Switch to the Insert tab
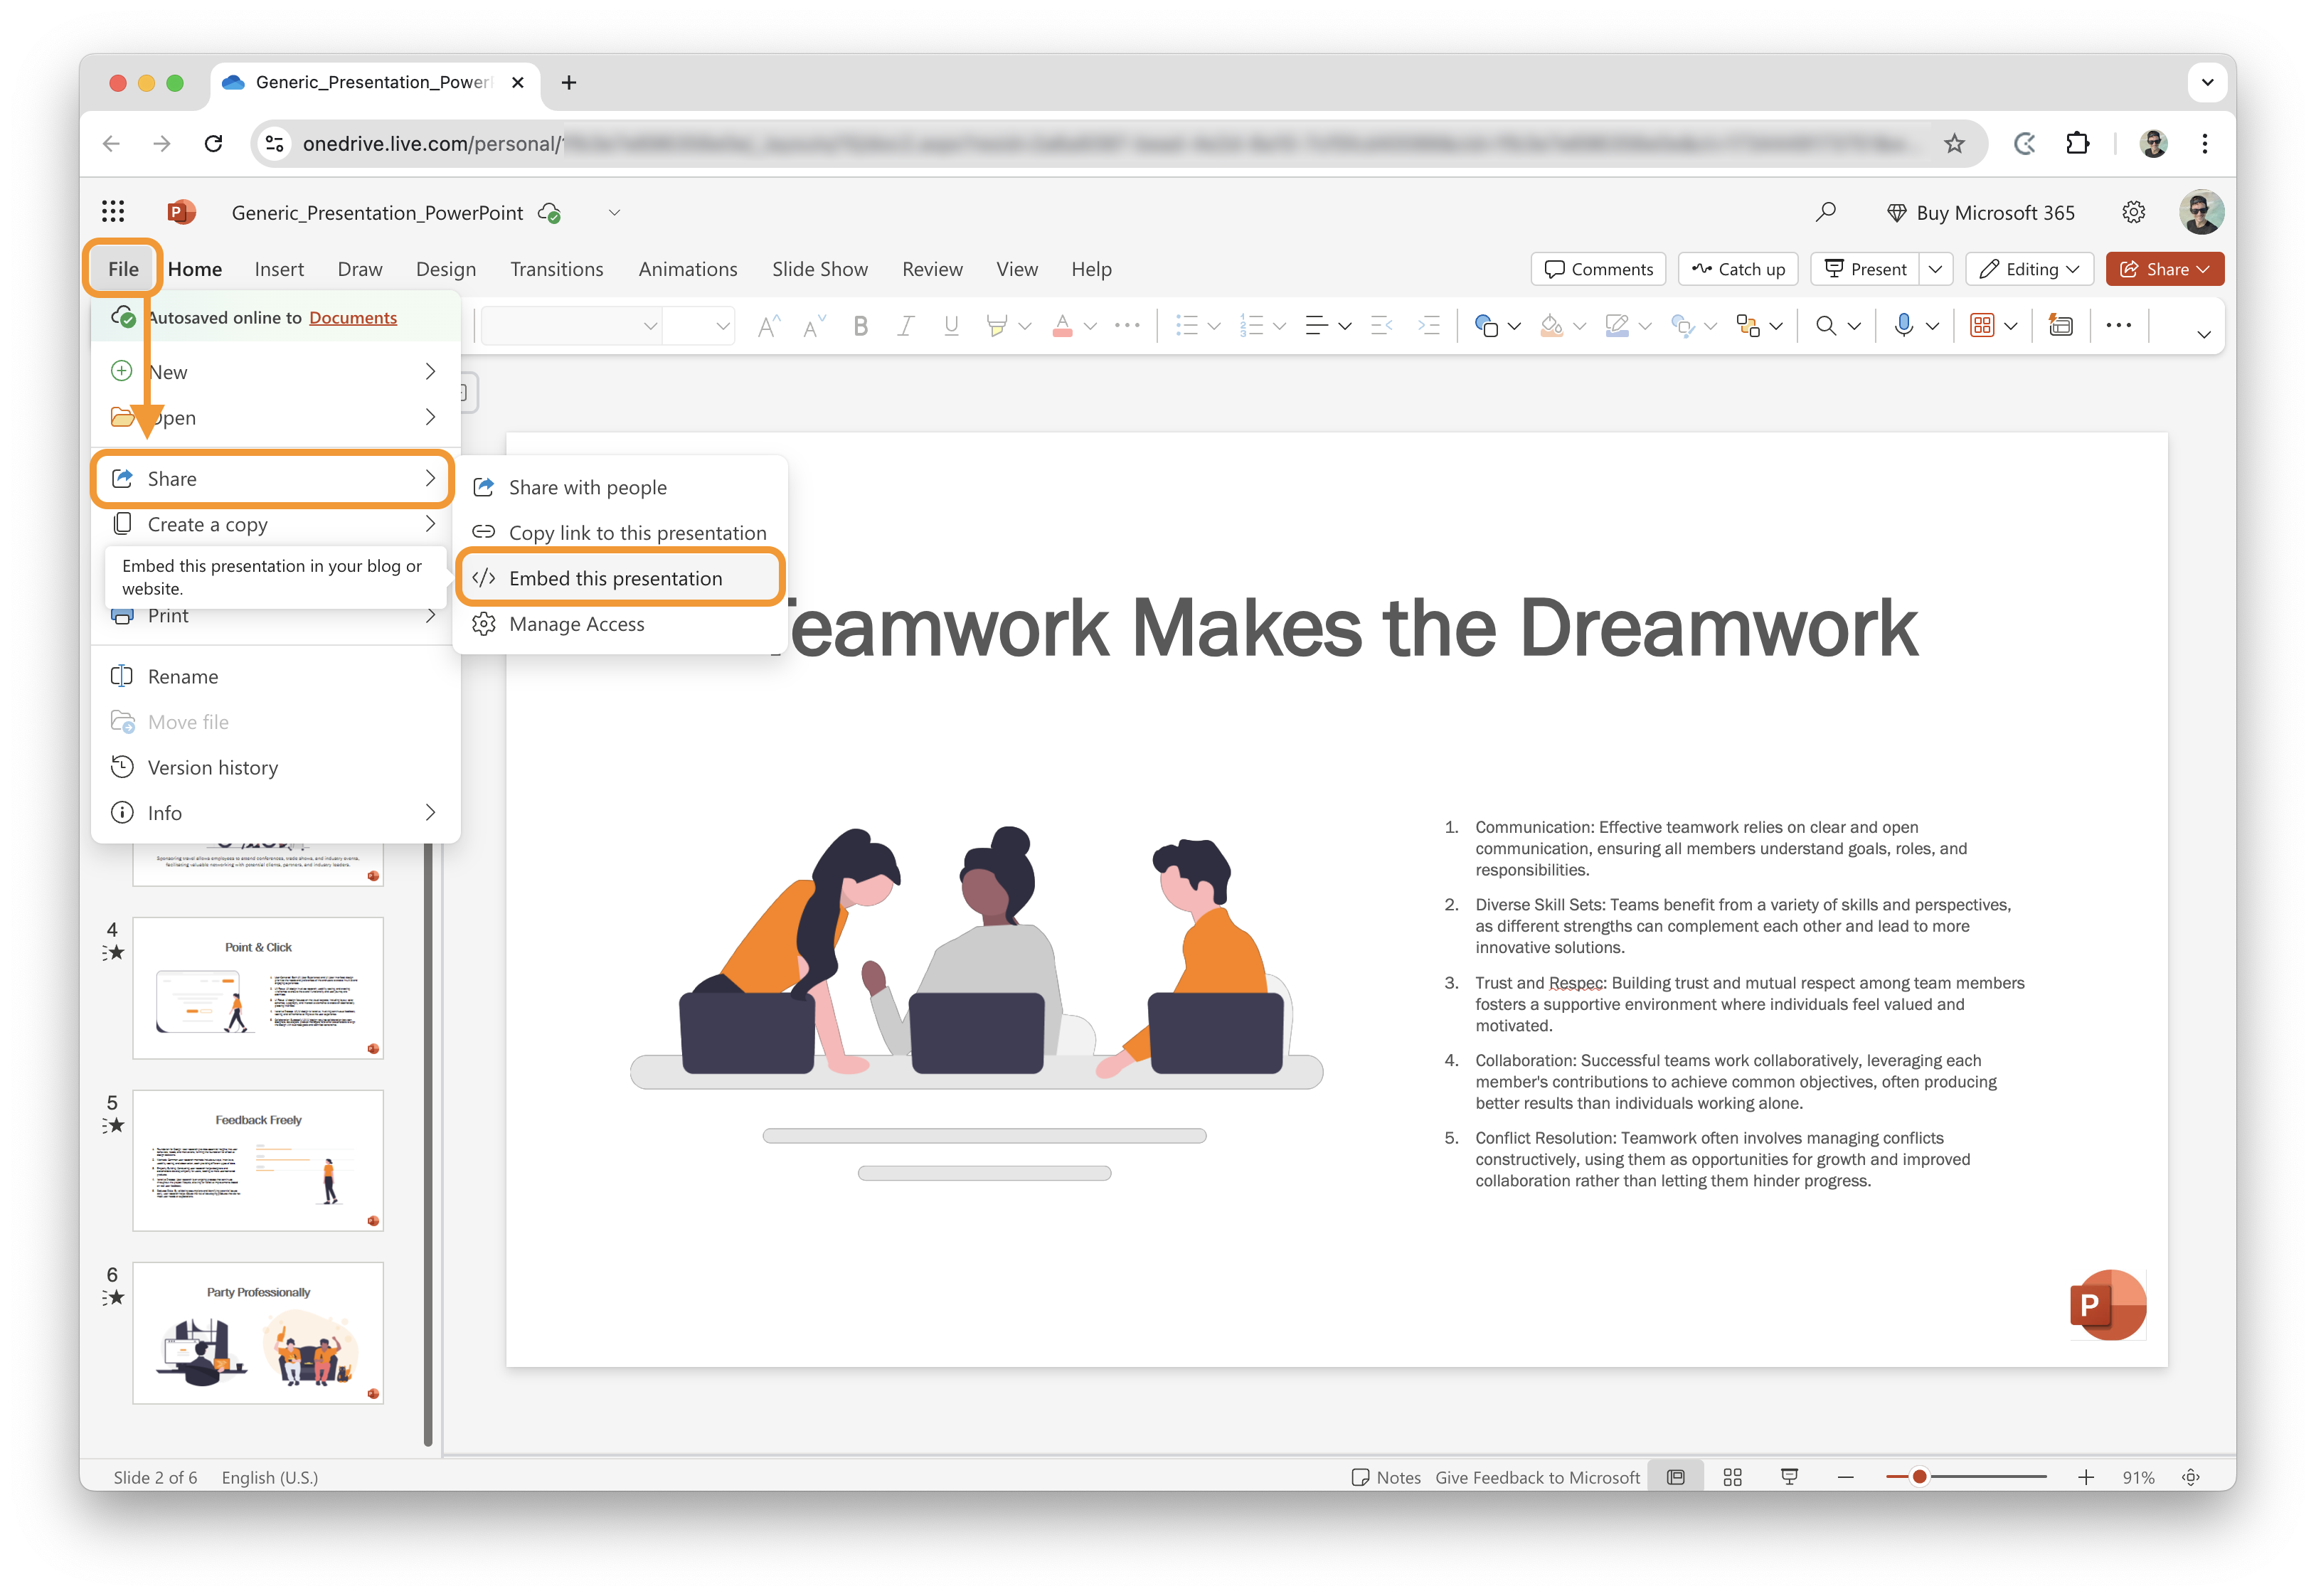The width and height of the screenshot is (2316, 1596). (x=279, y=269)
